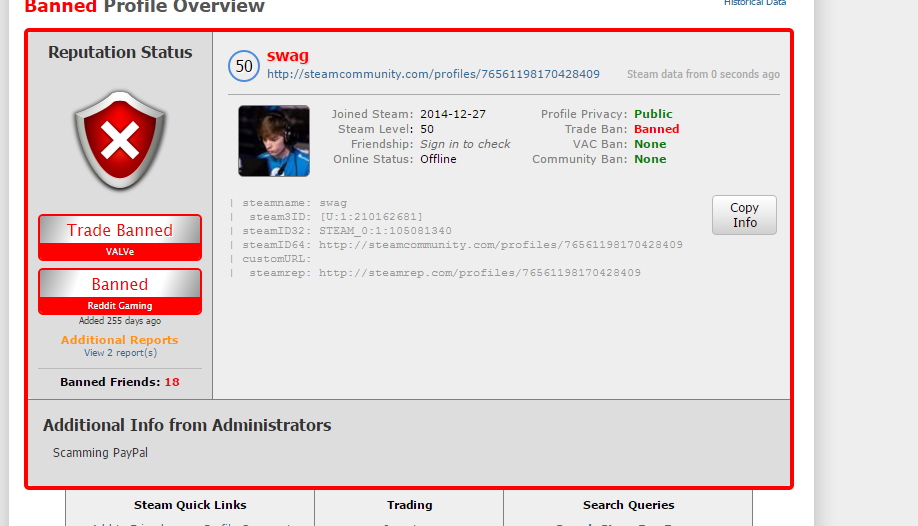Screen dimensions: 918x526
Task: Click the Reputation Status heading
Action: (x=120, y=52)
